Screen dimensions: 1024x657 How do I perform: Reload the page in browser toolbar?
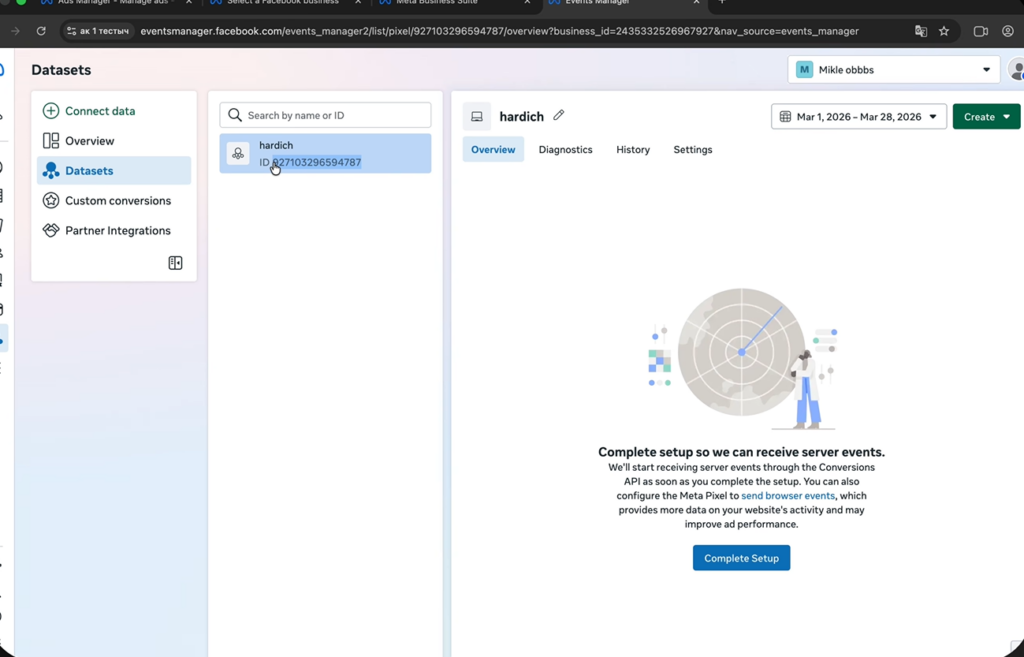(41, 31)
